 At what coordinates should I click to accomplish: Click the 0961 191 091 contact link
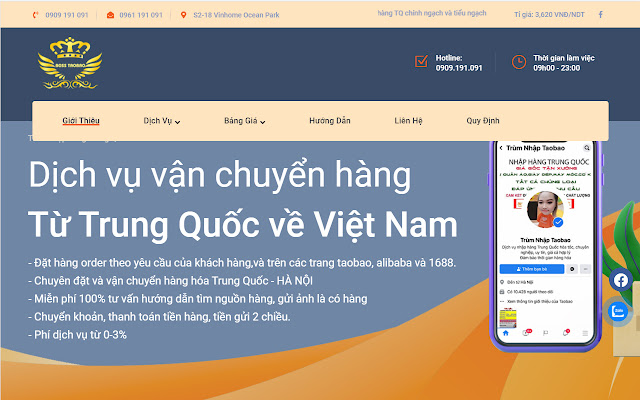[x=141, y=15]
